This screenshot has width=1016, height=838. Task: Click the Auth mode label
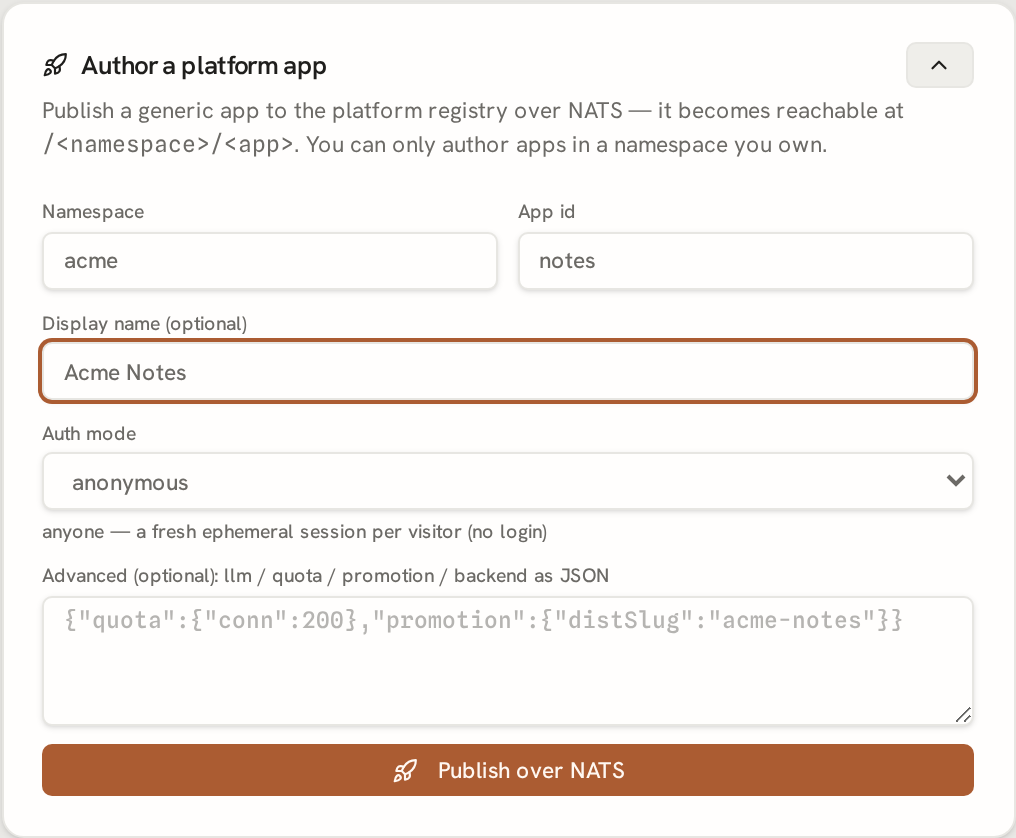89,434
